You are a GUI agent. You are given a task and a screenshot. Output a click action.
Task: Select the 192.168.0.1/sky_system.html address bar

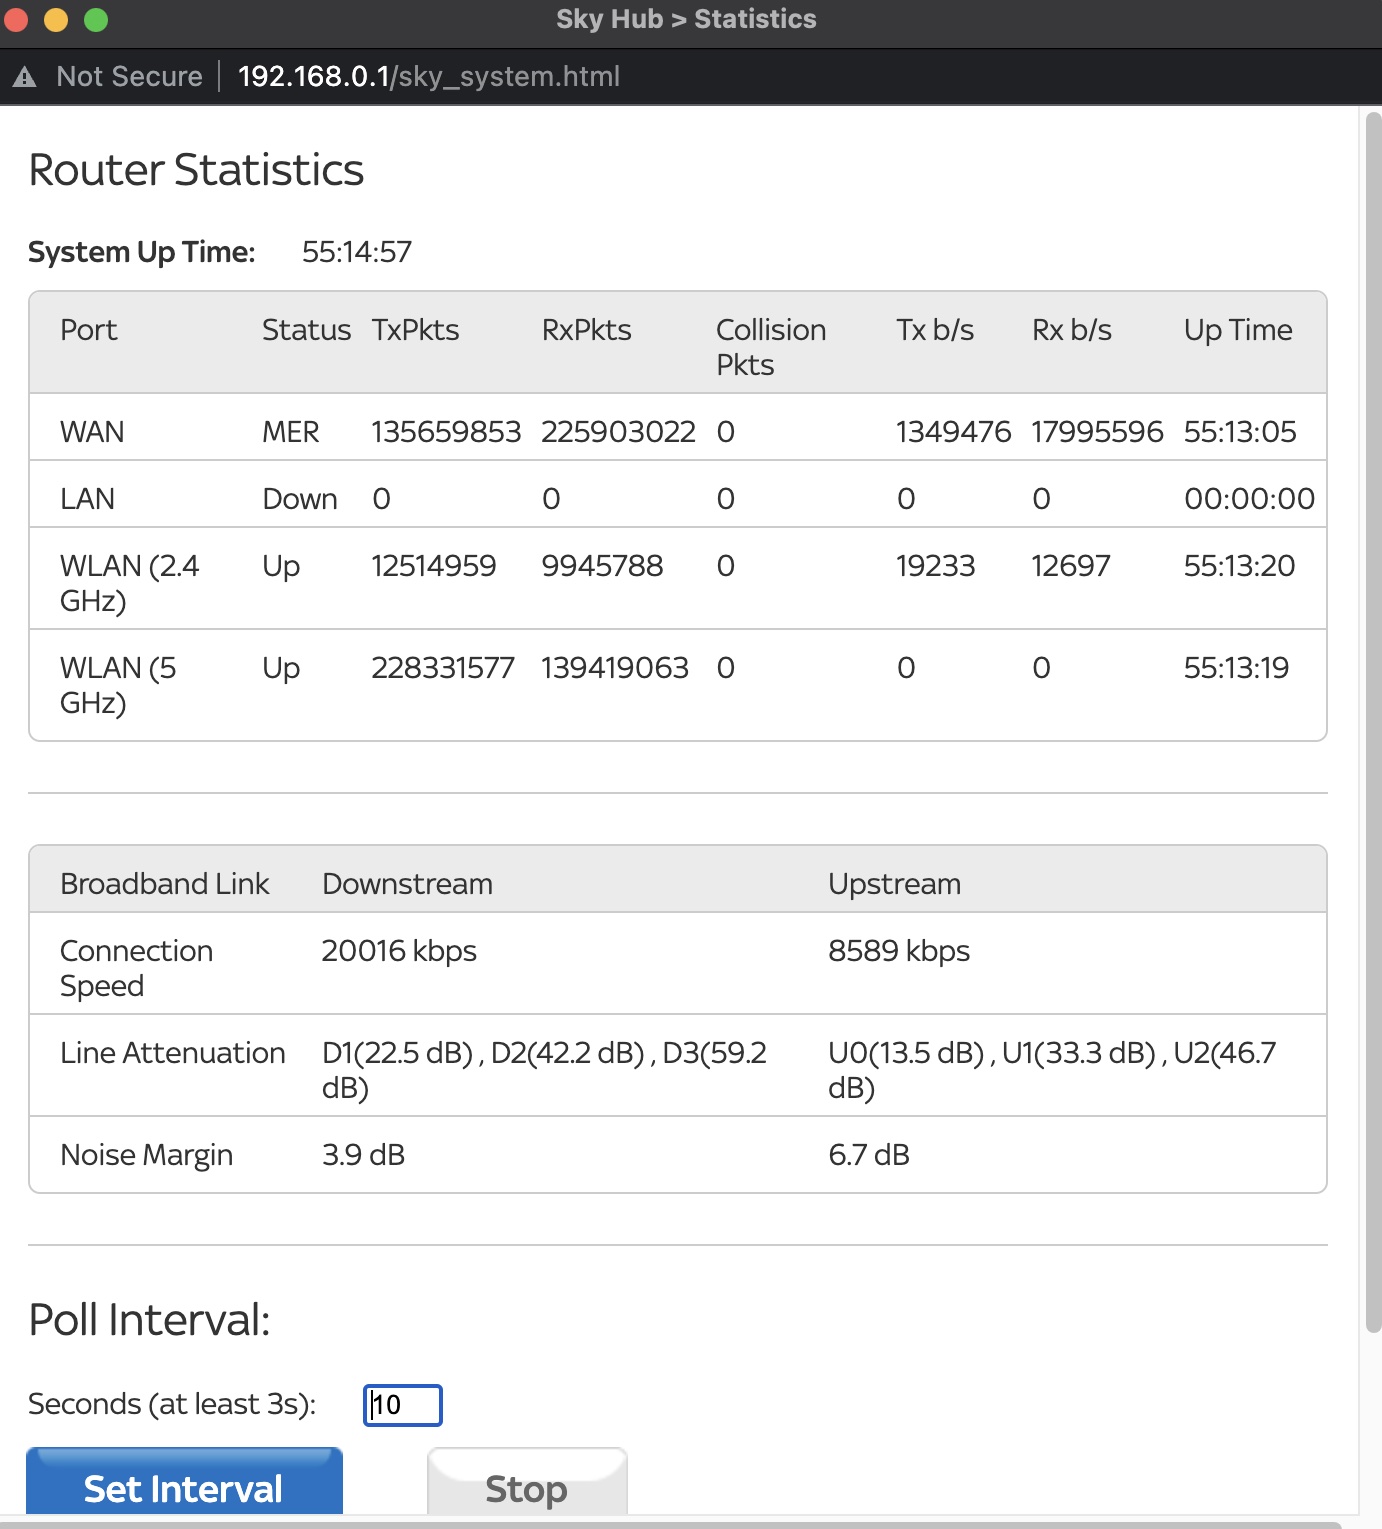tap(429, 77)
